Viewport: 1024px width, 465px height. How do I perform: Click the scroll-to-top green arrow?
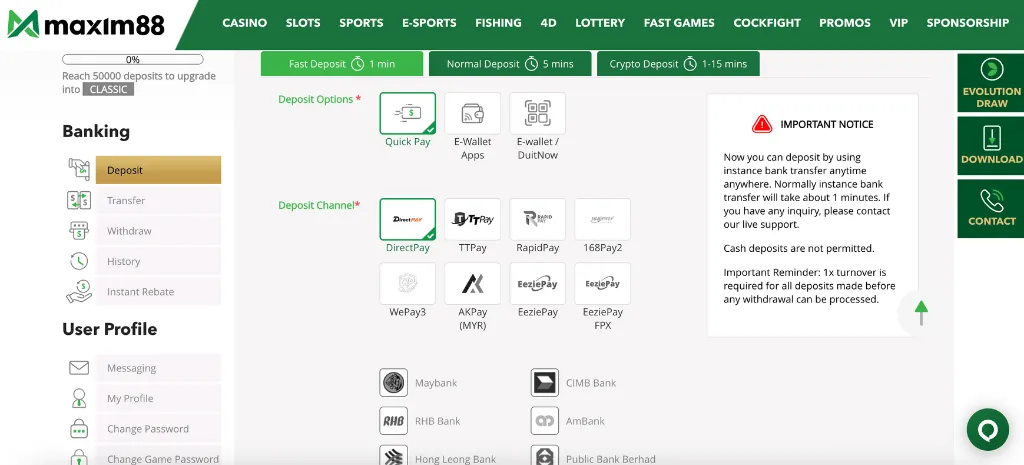921,312
